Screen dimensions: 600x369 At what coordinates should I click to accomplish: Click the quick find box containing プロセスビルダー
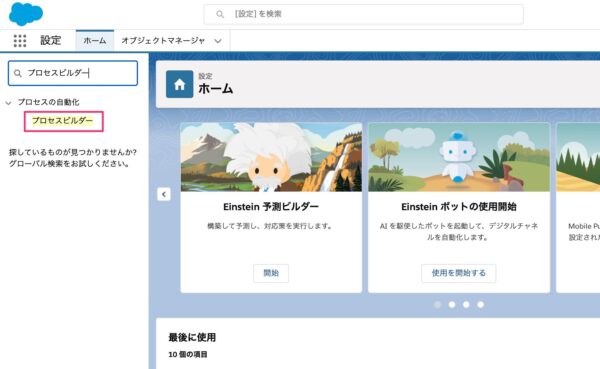coord(73,73)
